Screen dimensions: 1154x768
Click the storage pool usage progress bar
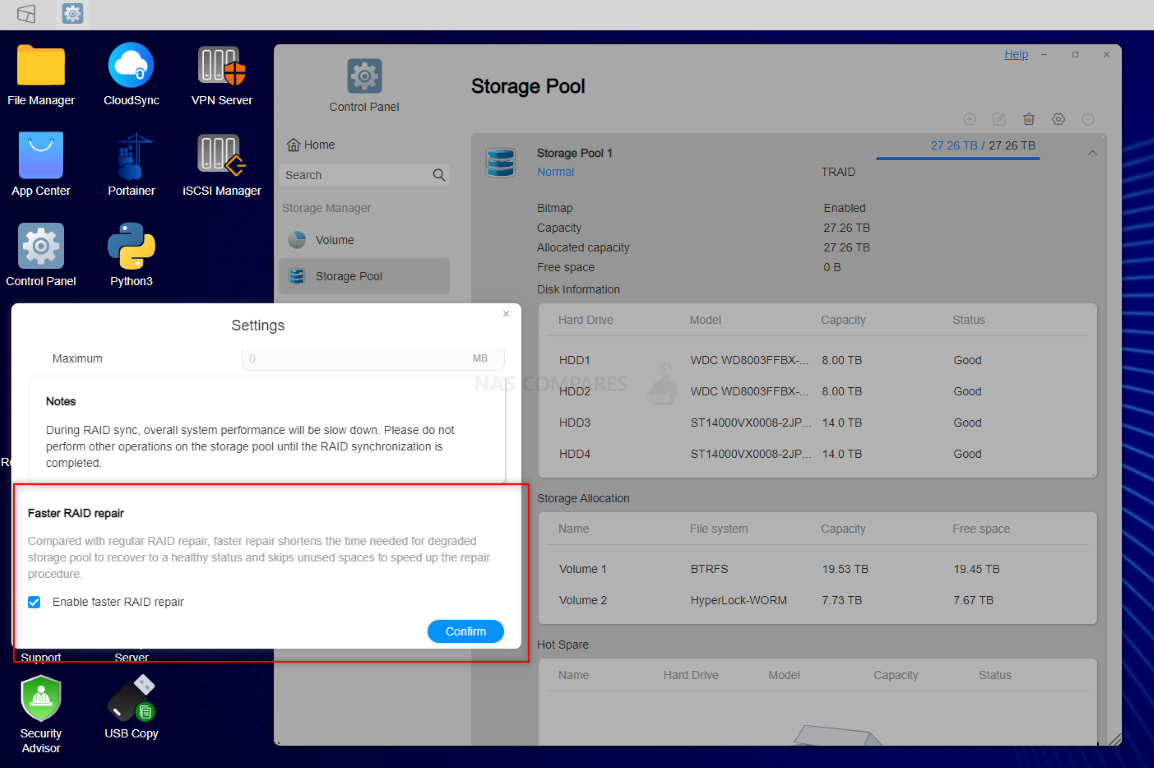pyautogui.click(x=957, y=157)
